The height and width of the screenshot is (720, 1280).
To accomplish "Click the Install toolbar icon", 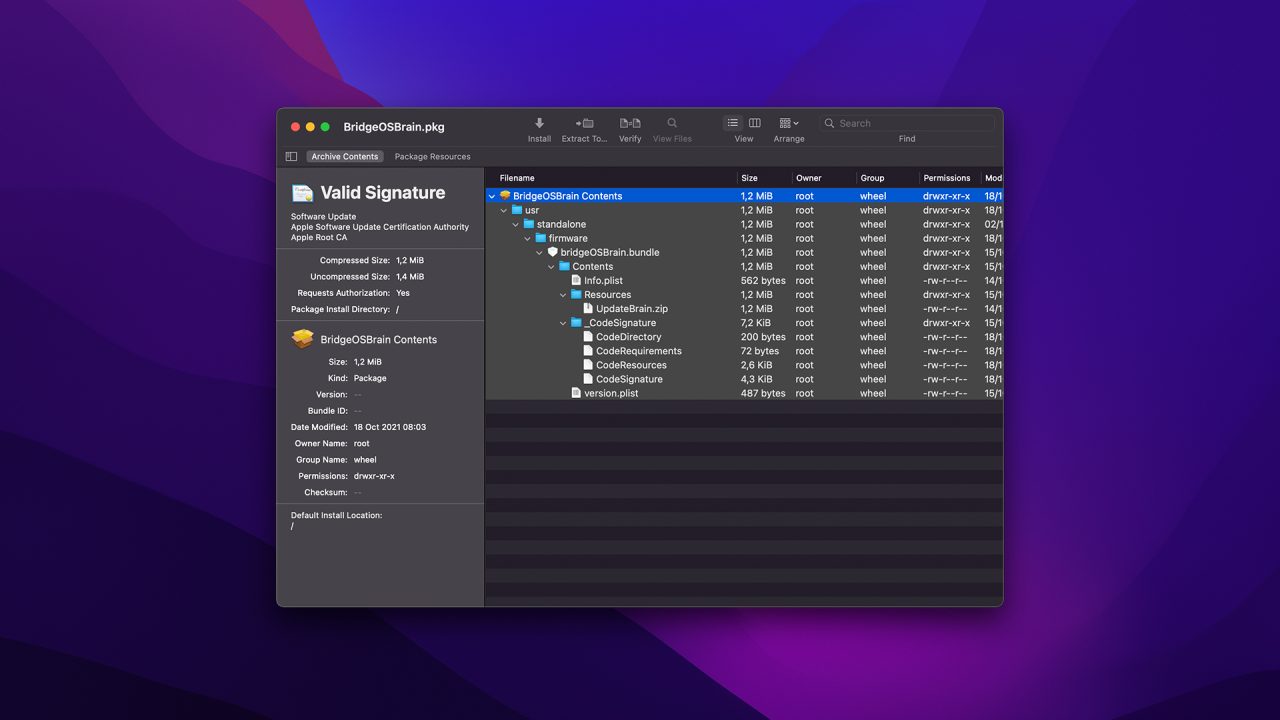I will [x=539, y=123].
